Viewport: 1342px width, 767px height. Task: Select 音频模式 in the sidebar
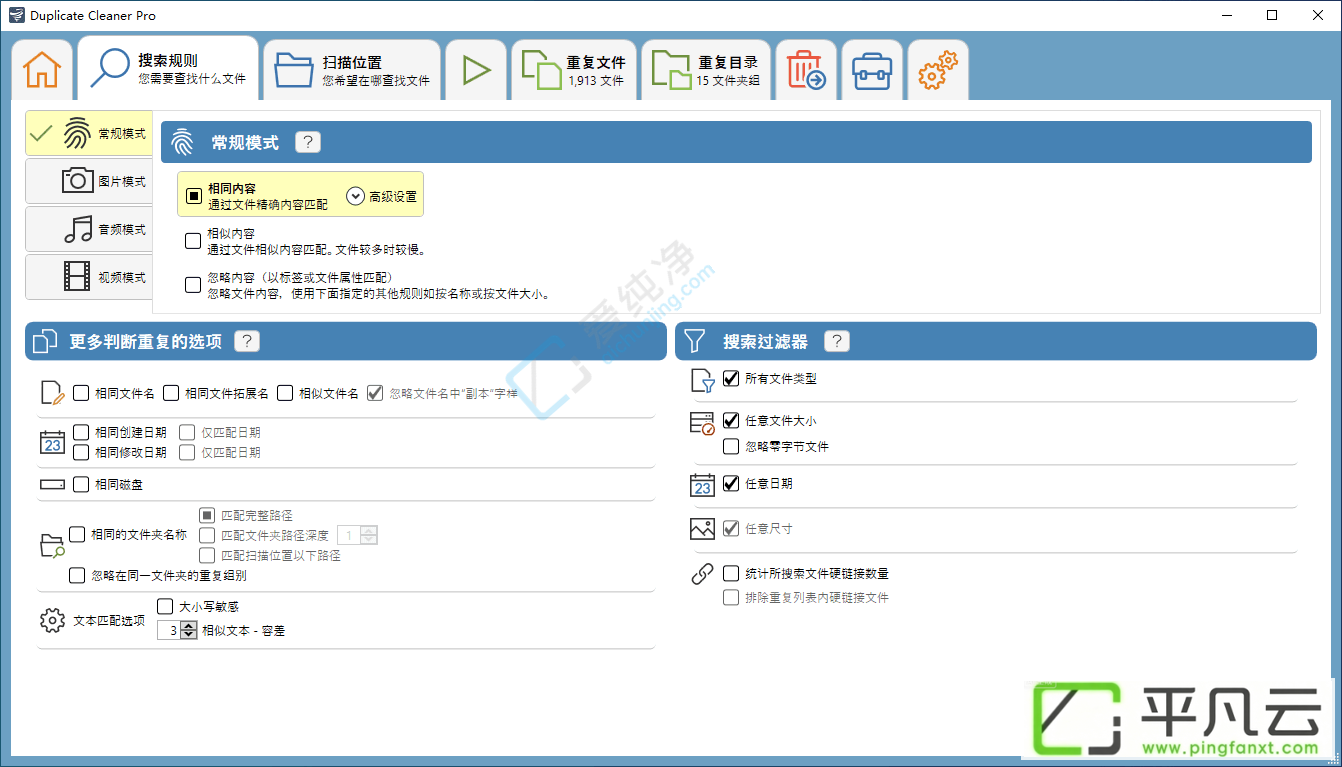coord(89,229)
